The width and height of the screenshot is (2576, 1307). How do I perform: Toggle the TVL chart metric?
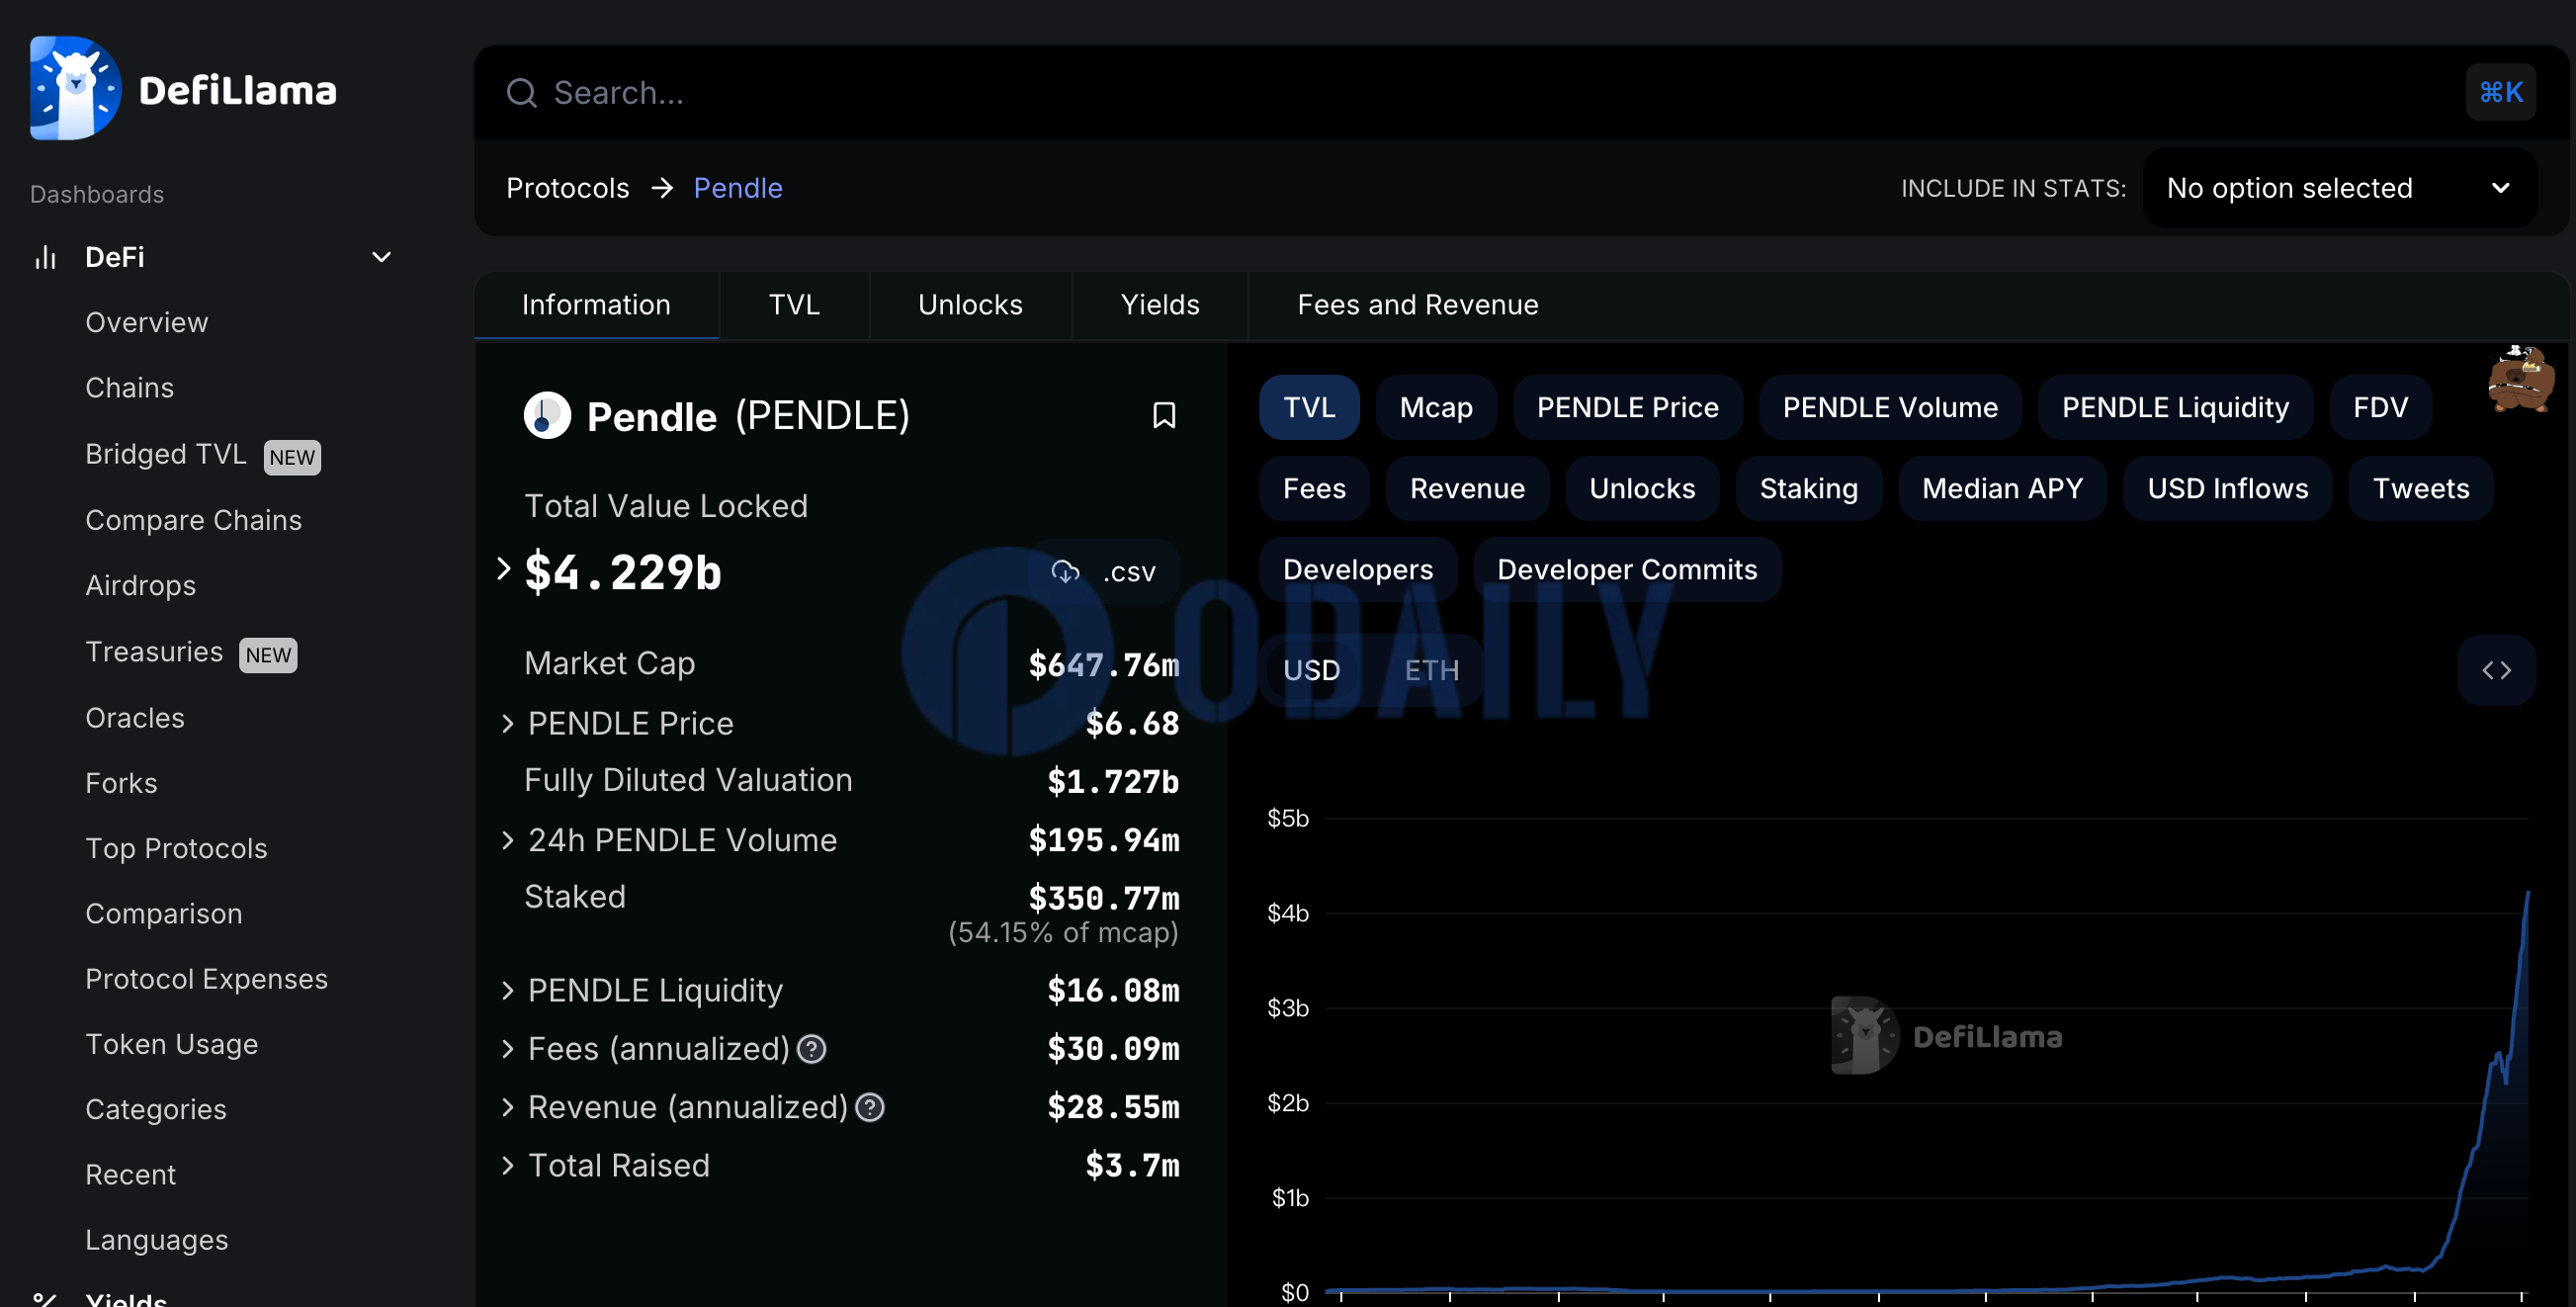click(1309, 408)
